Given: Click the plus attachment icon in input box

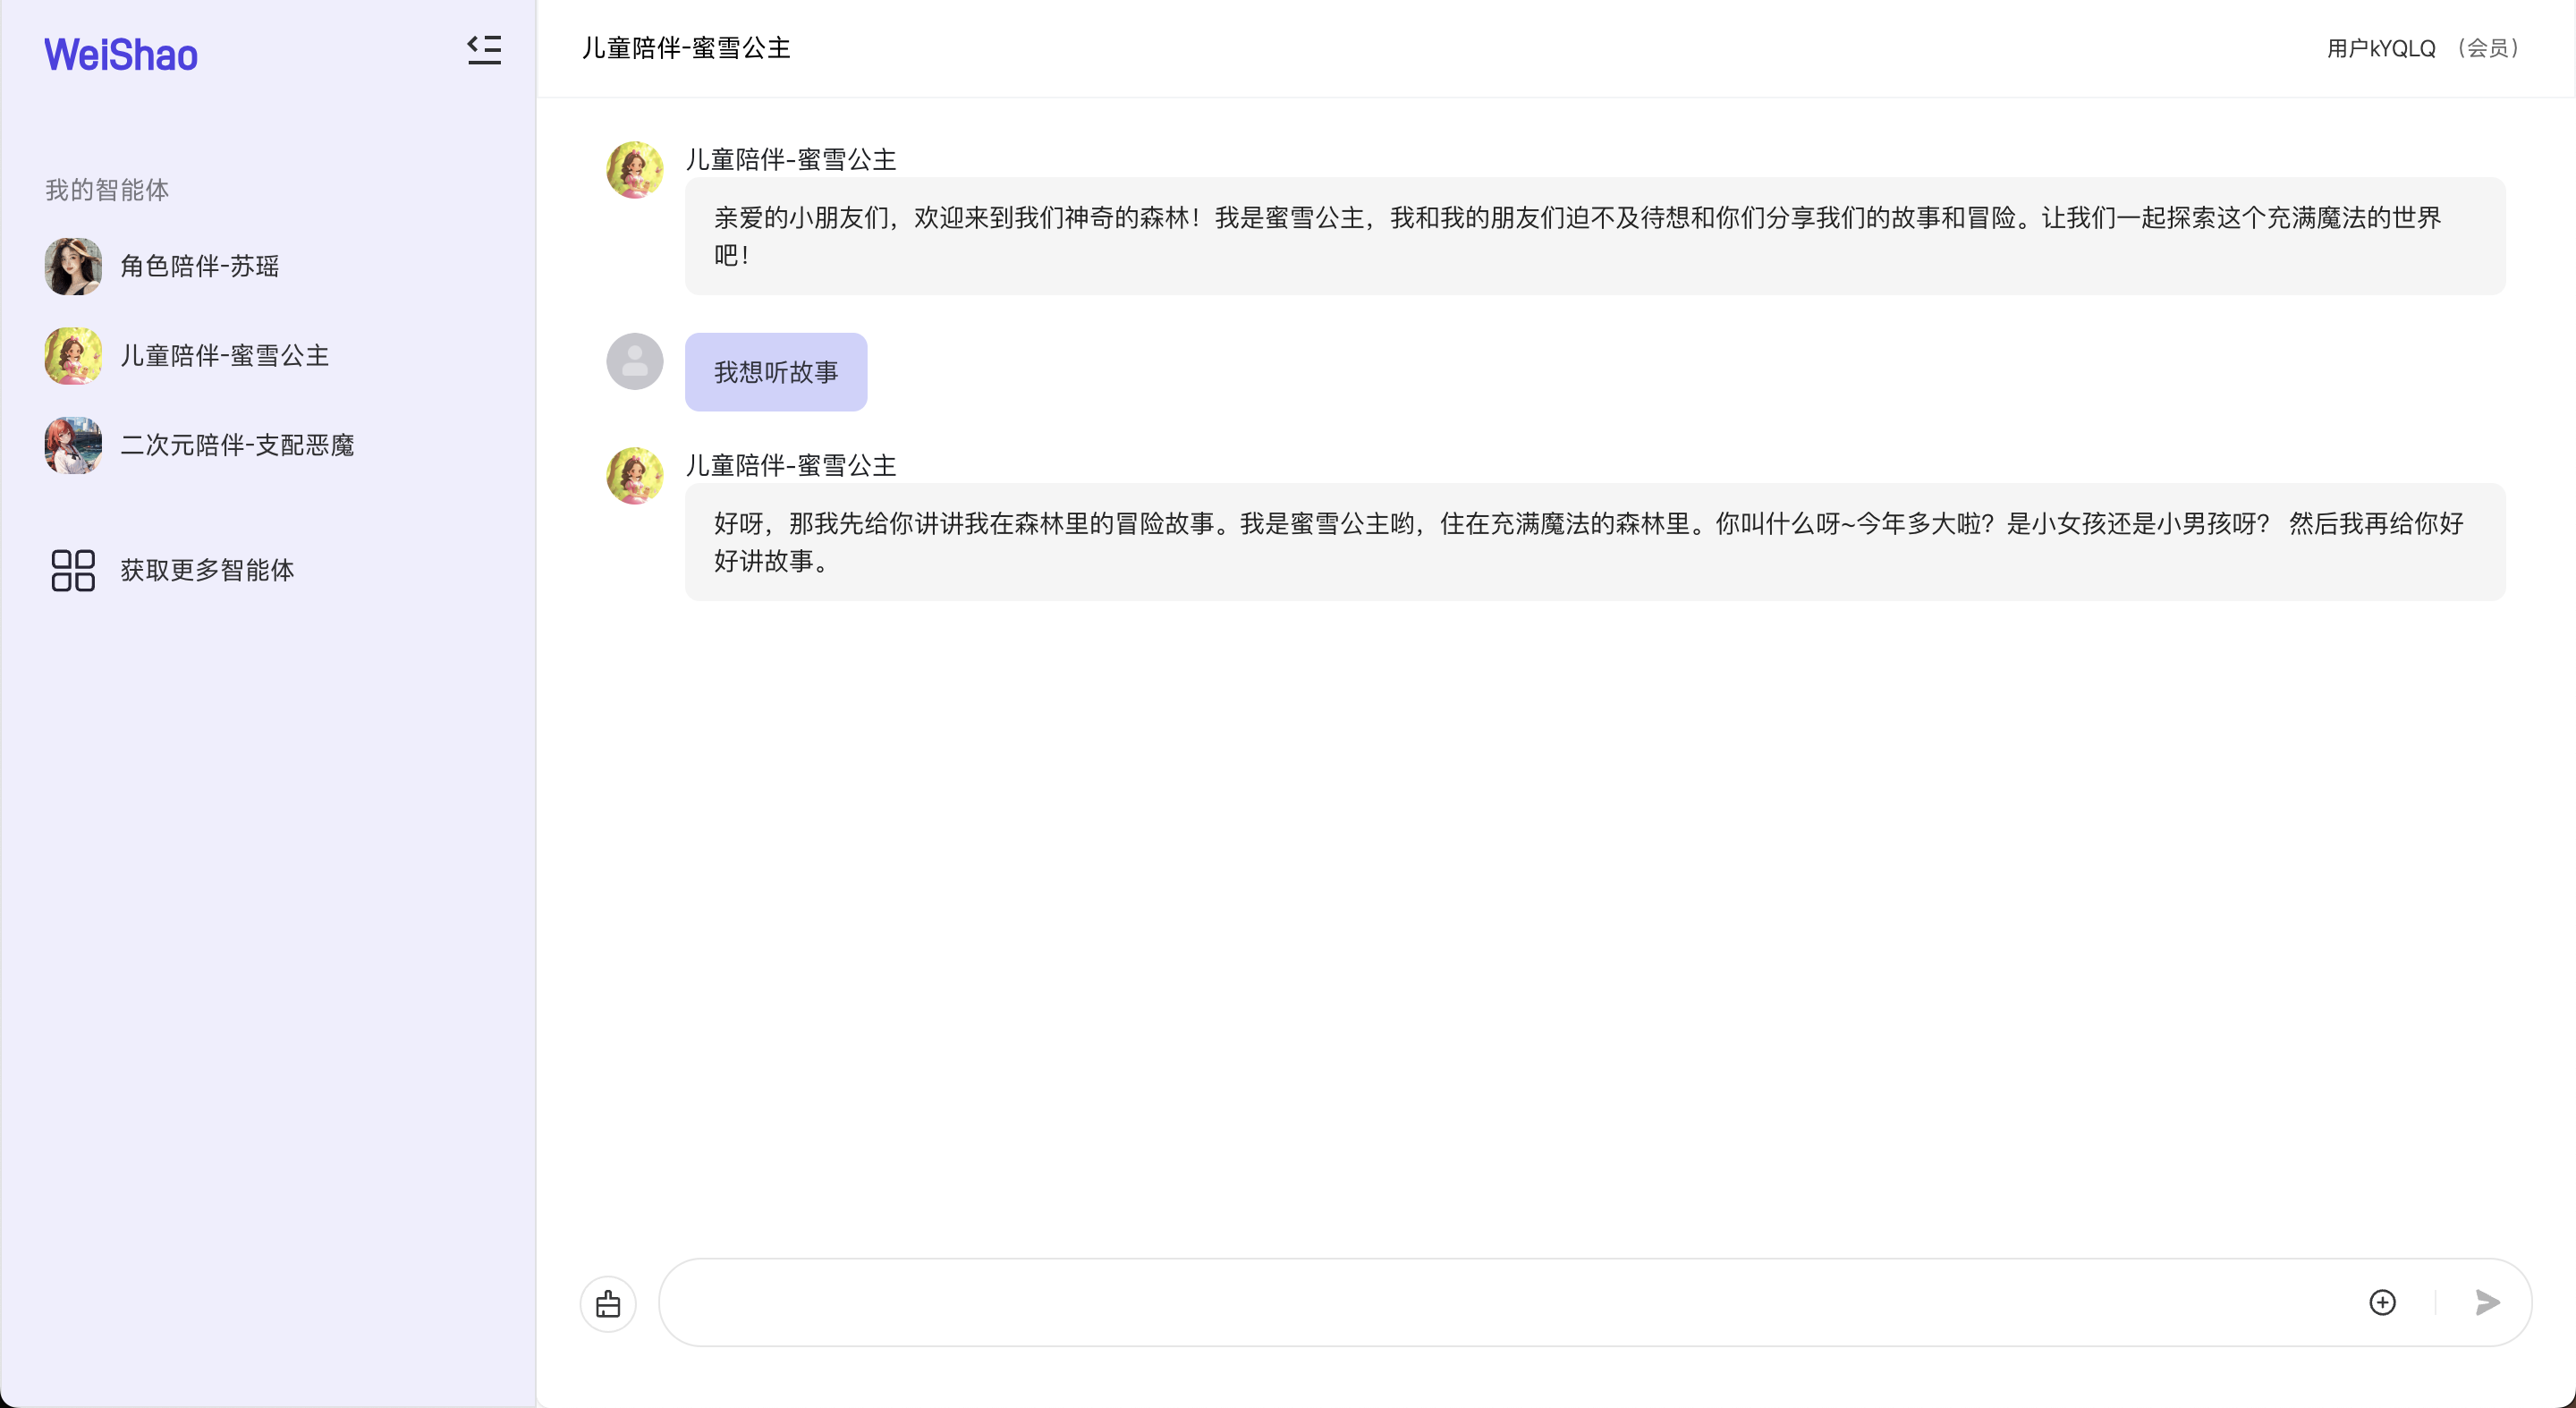Looking at the screenshot, I should (2383, 1302).
